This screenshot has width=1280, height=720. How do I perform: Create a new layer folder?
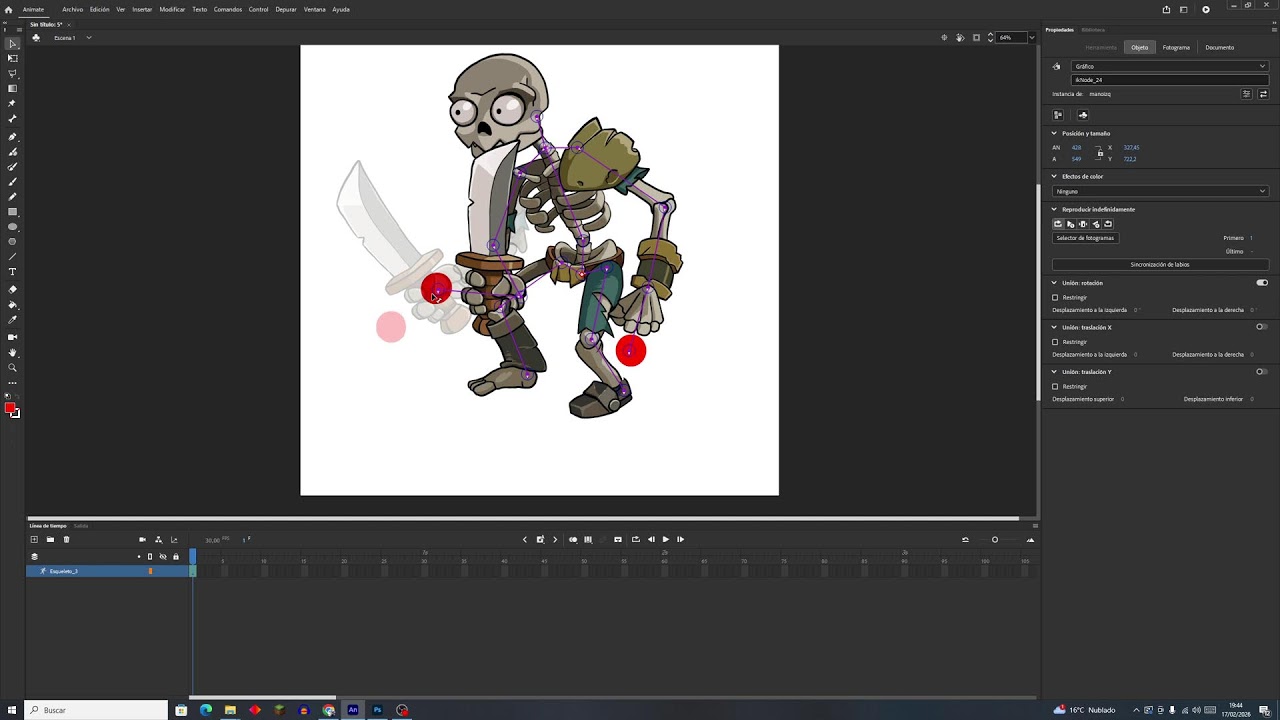coord(50,540)
